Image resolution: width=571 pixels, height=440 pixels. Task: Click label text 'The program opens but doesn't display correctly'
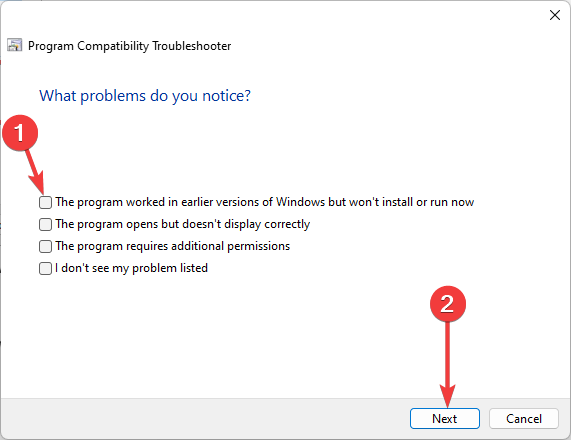182,224
